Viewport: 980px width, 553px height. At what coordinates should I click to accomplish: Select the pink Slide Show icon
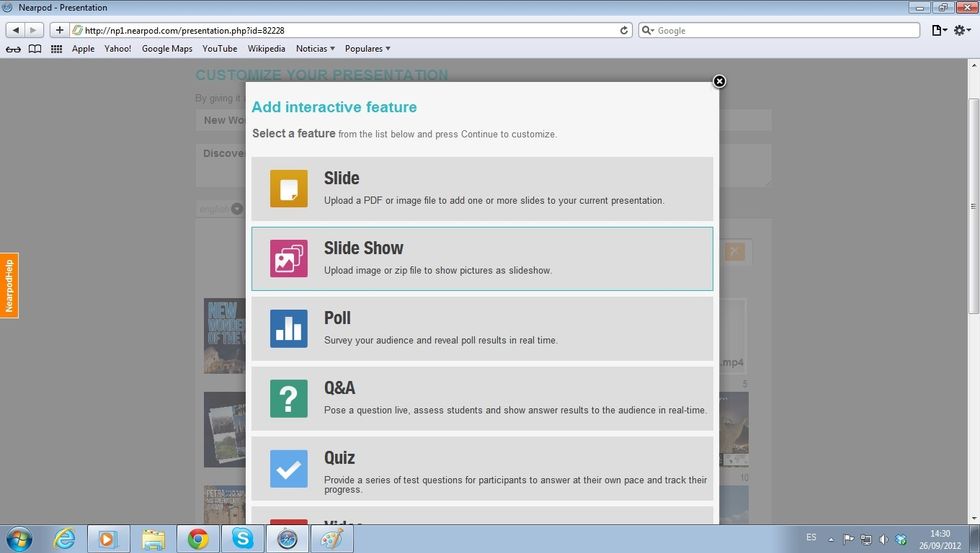[289, 258]
